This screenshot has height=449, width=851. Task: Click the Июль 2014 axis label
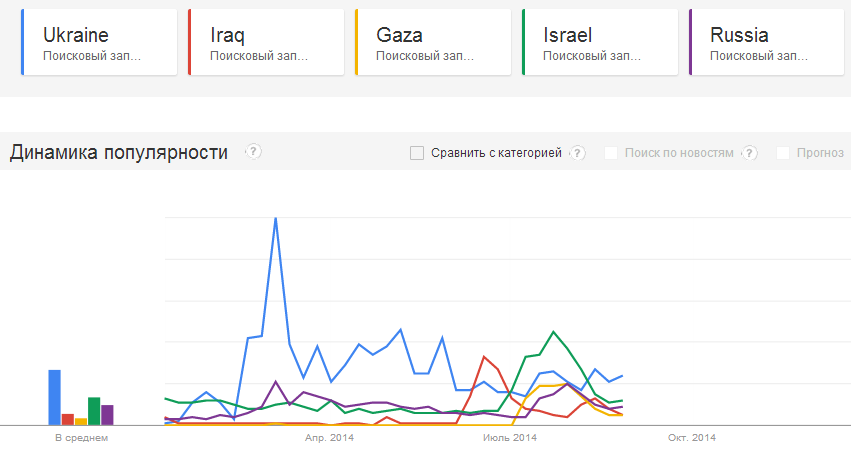(x=510, y=438)
